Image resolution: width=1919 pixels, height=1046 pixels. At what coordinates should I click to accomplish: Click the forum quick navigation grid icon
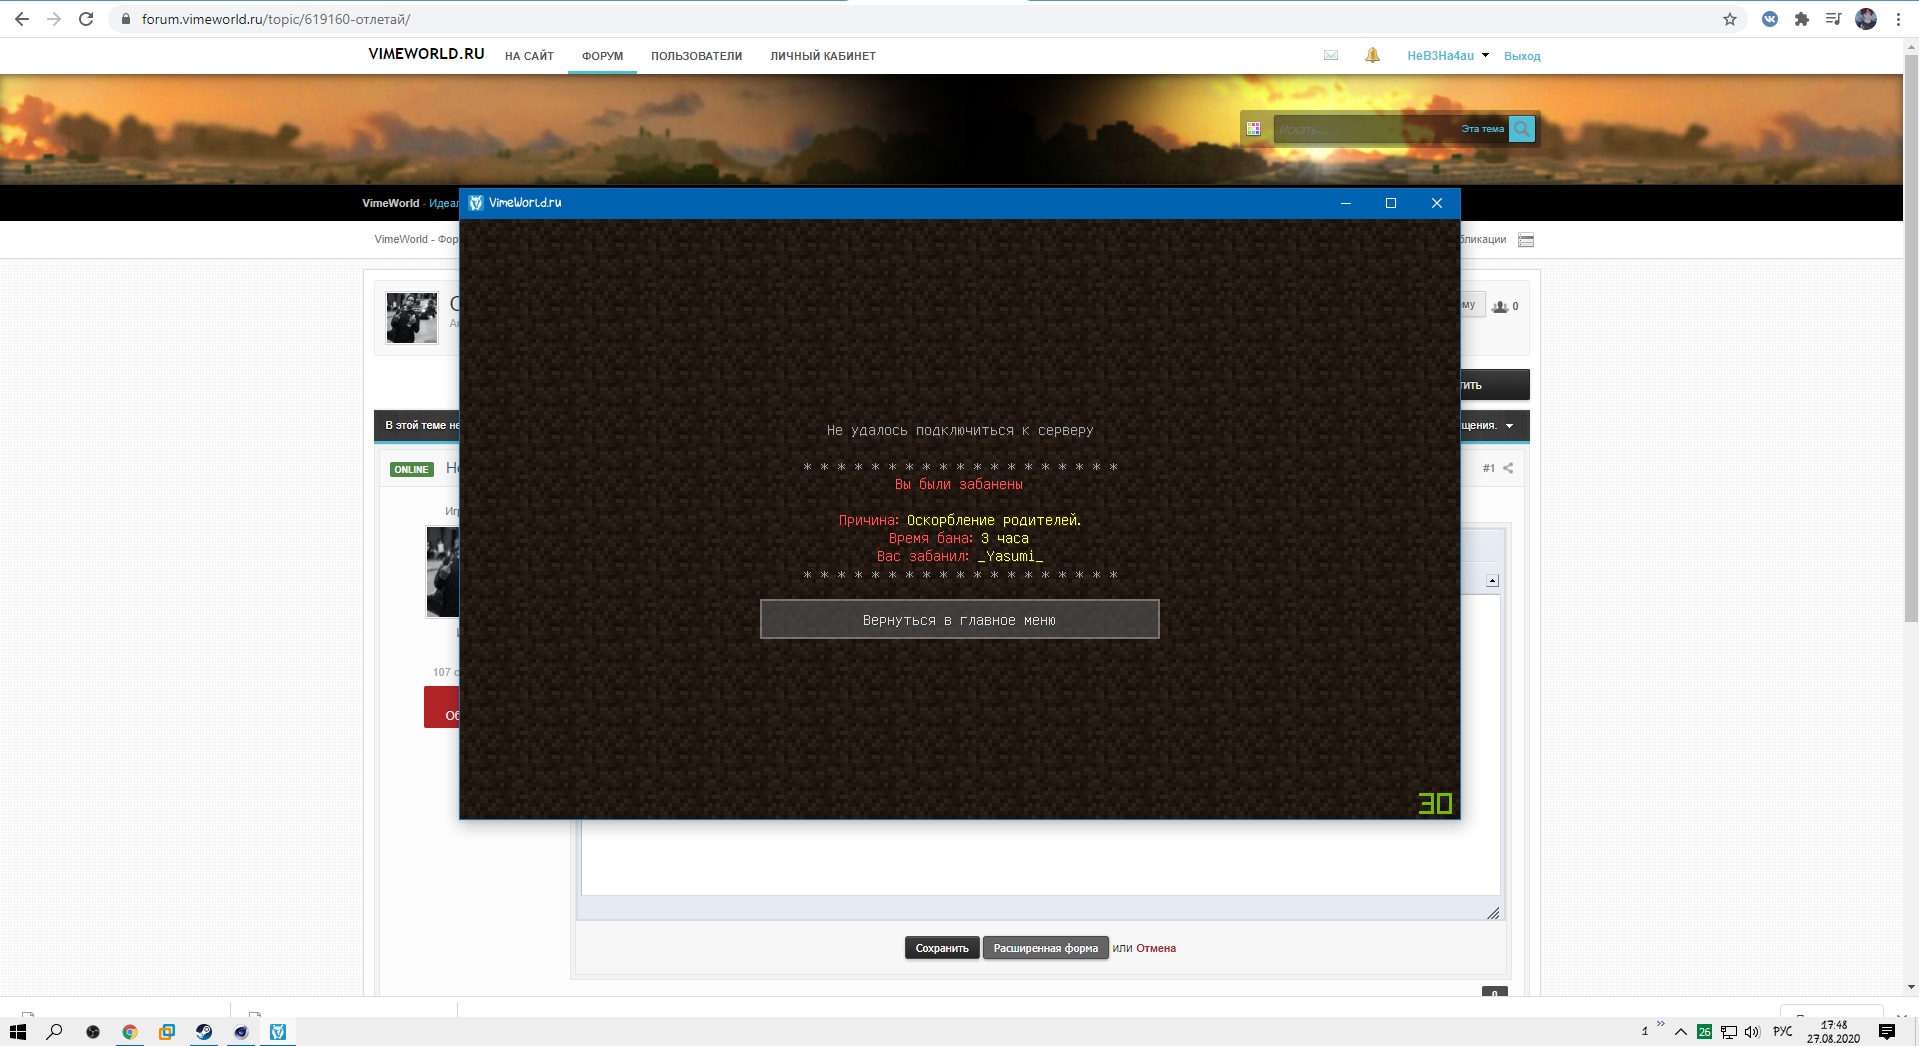[x=1253, y=129]
